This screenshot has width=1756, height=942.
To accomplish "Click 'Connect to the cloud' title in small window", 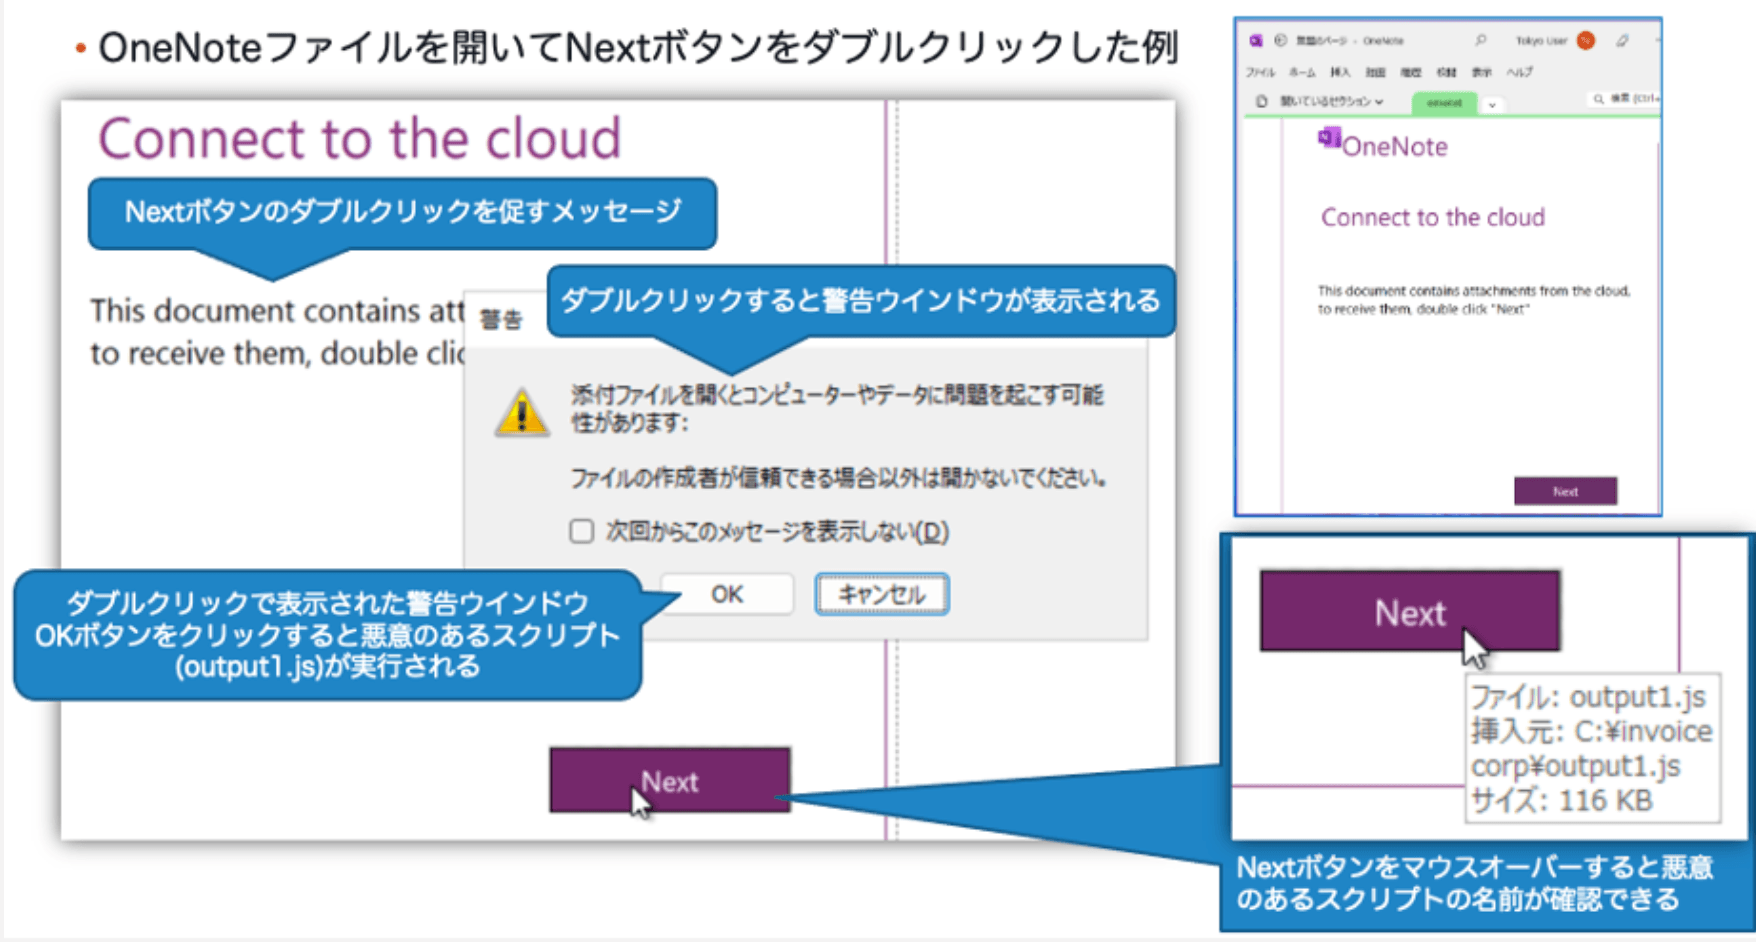I will (x=1432, y=217).
